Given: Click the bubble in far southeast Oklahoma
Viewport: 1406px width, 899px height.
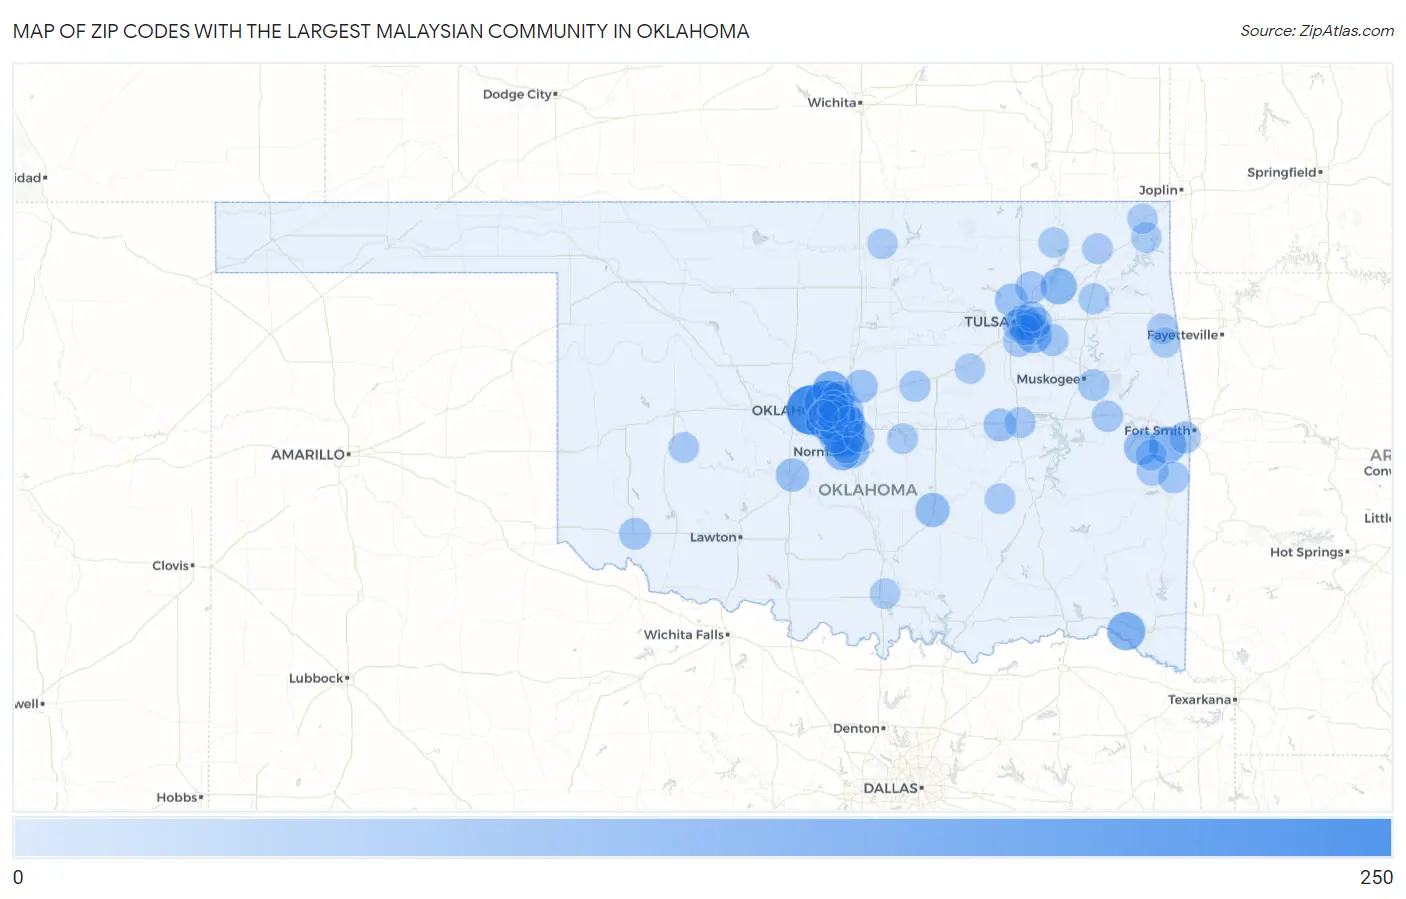Looking at the screenshot, I should coord(1126,631).
